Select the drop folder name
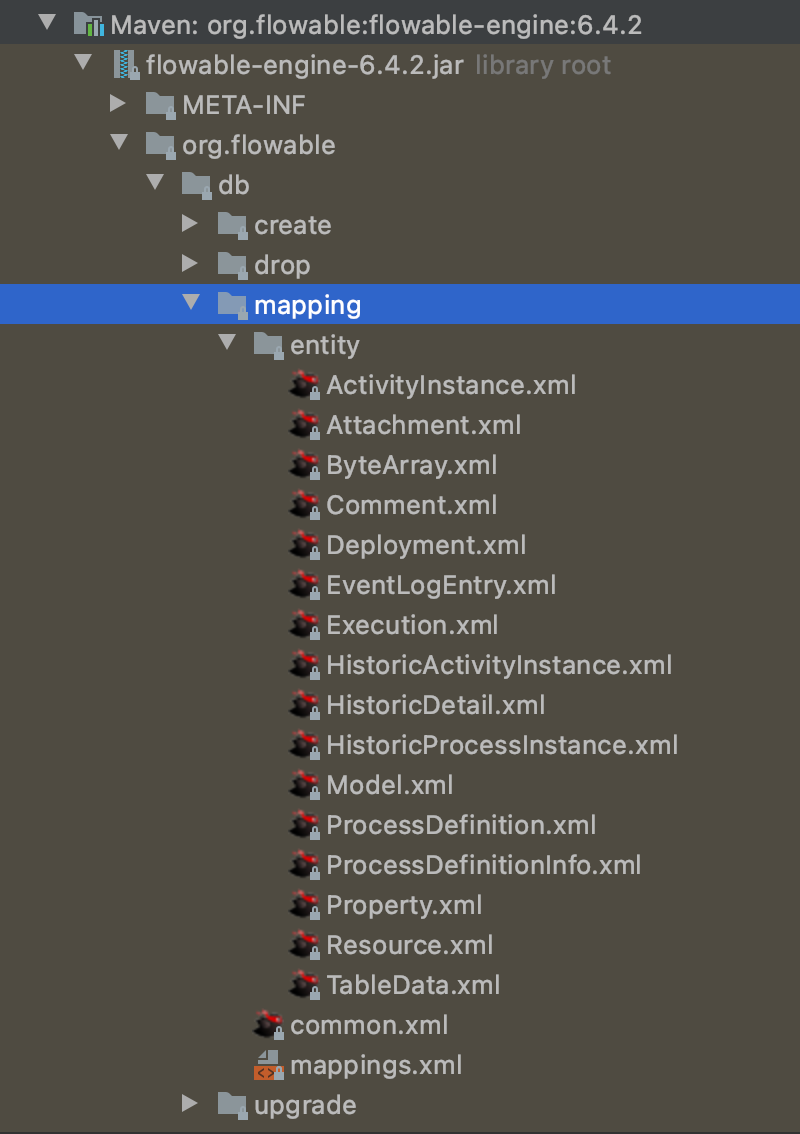 [x=282, y=266]
